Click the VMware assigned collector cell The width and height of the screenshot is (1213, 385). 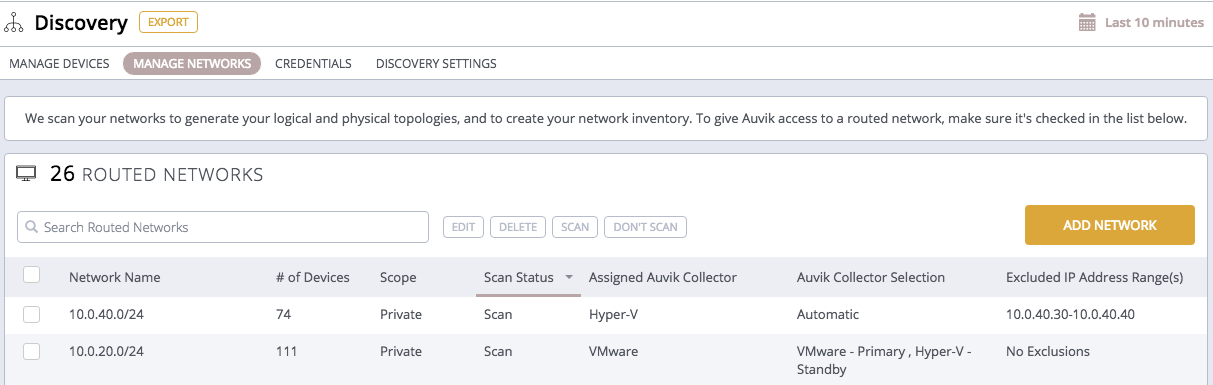(613, 351)
